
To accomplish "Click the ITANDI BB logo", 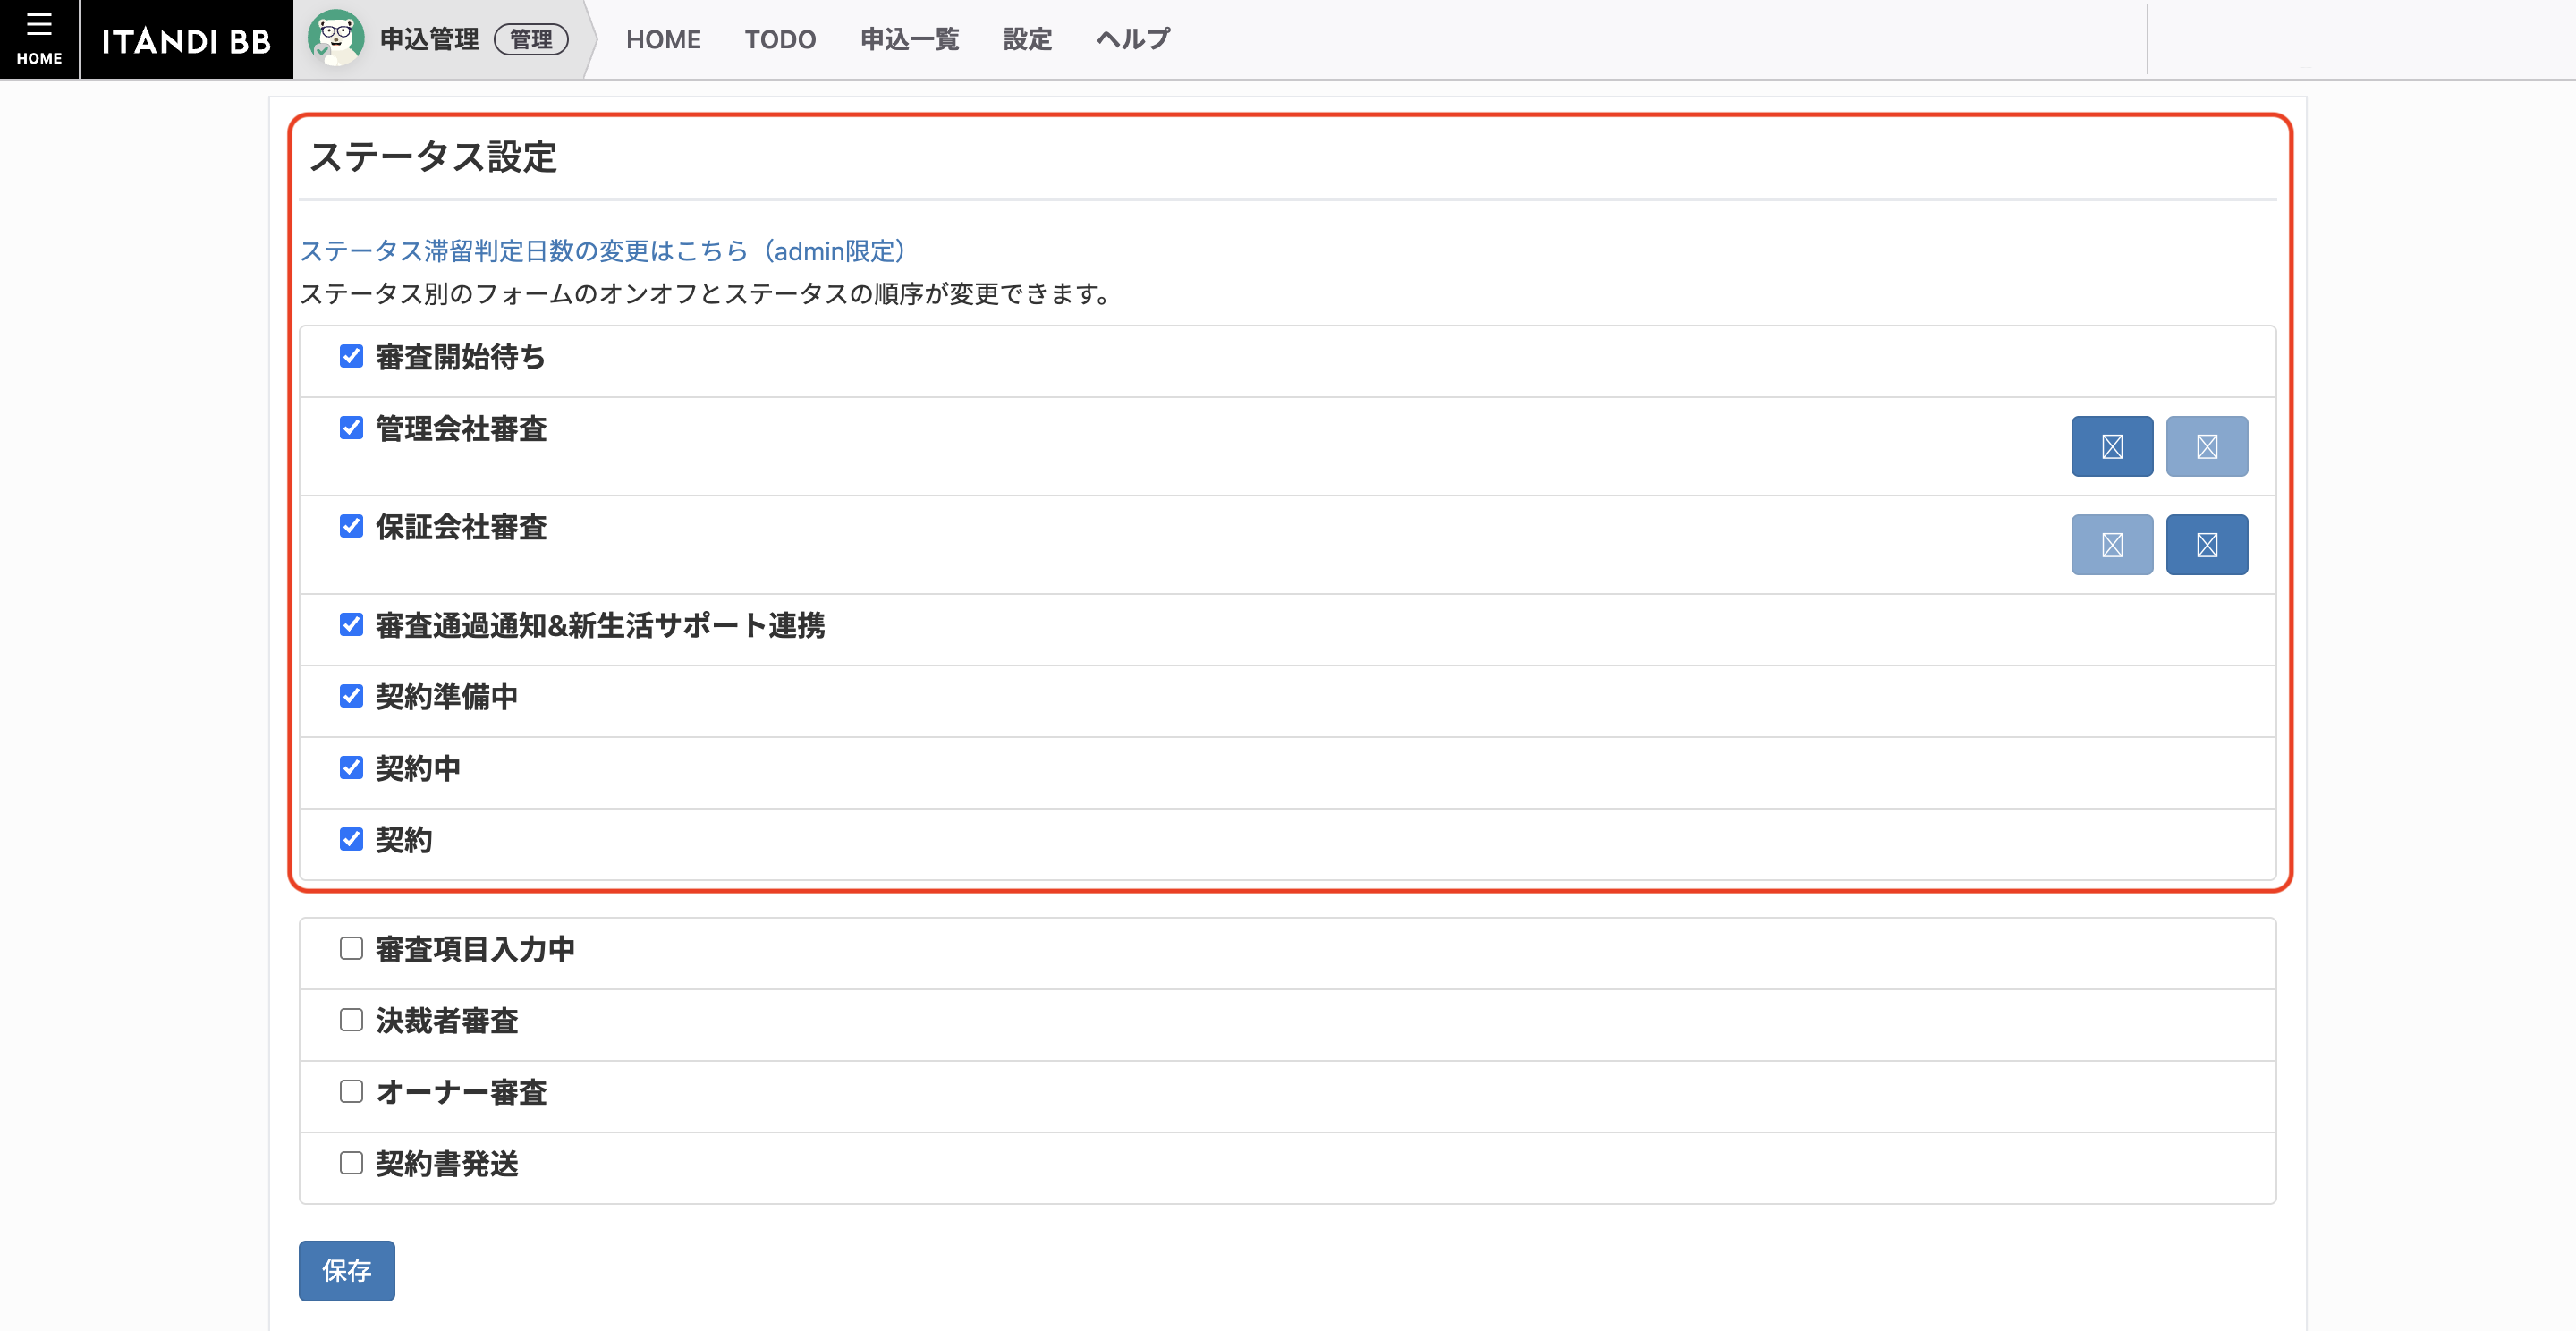I will [x=186, y=40].
